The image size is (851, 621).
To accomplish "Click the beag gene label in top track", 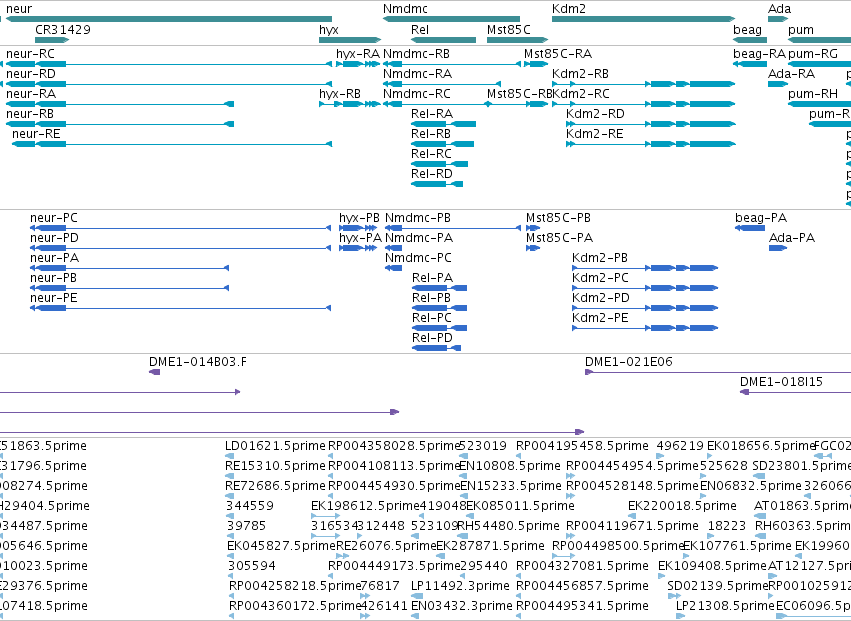I will (747, 29).
